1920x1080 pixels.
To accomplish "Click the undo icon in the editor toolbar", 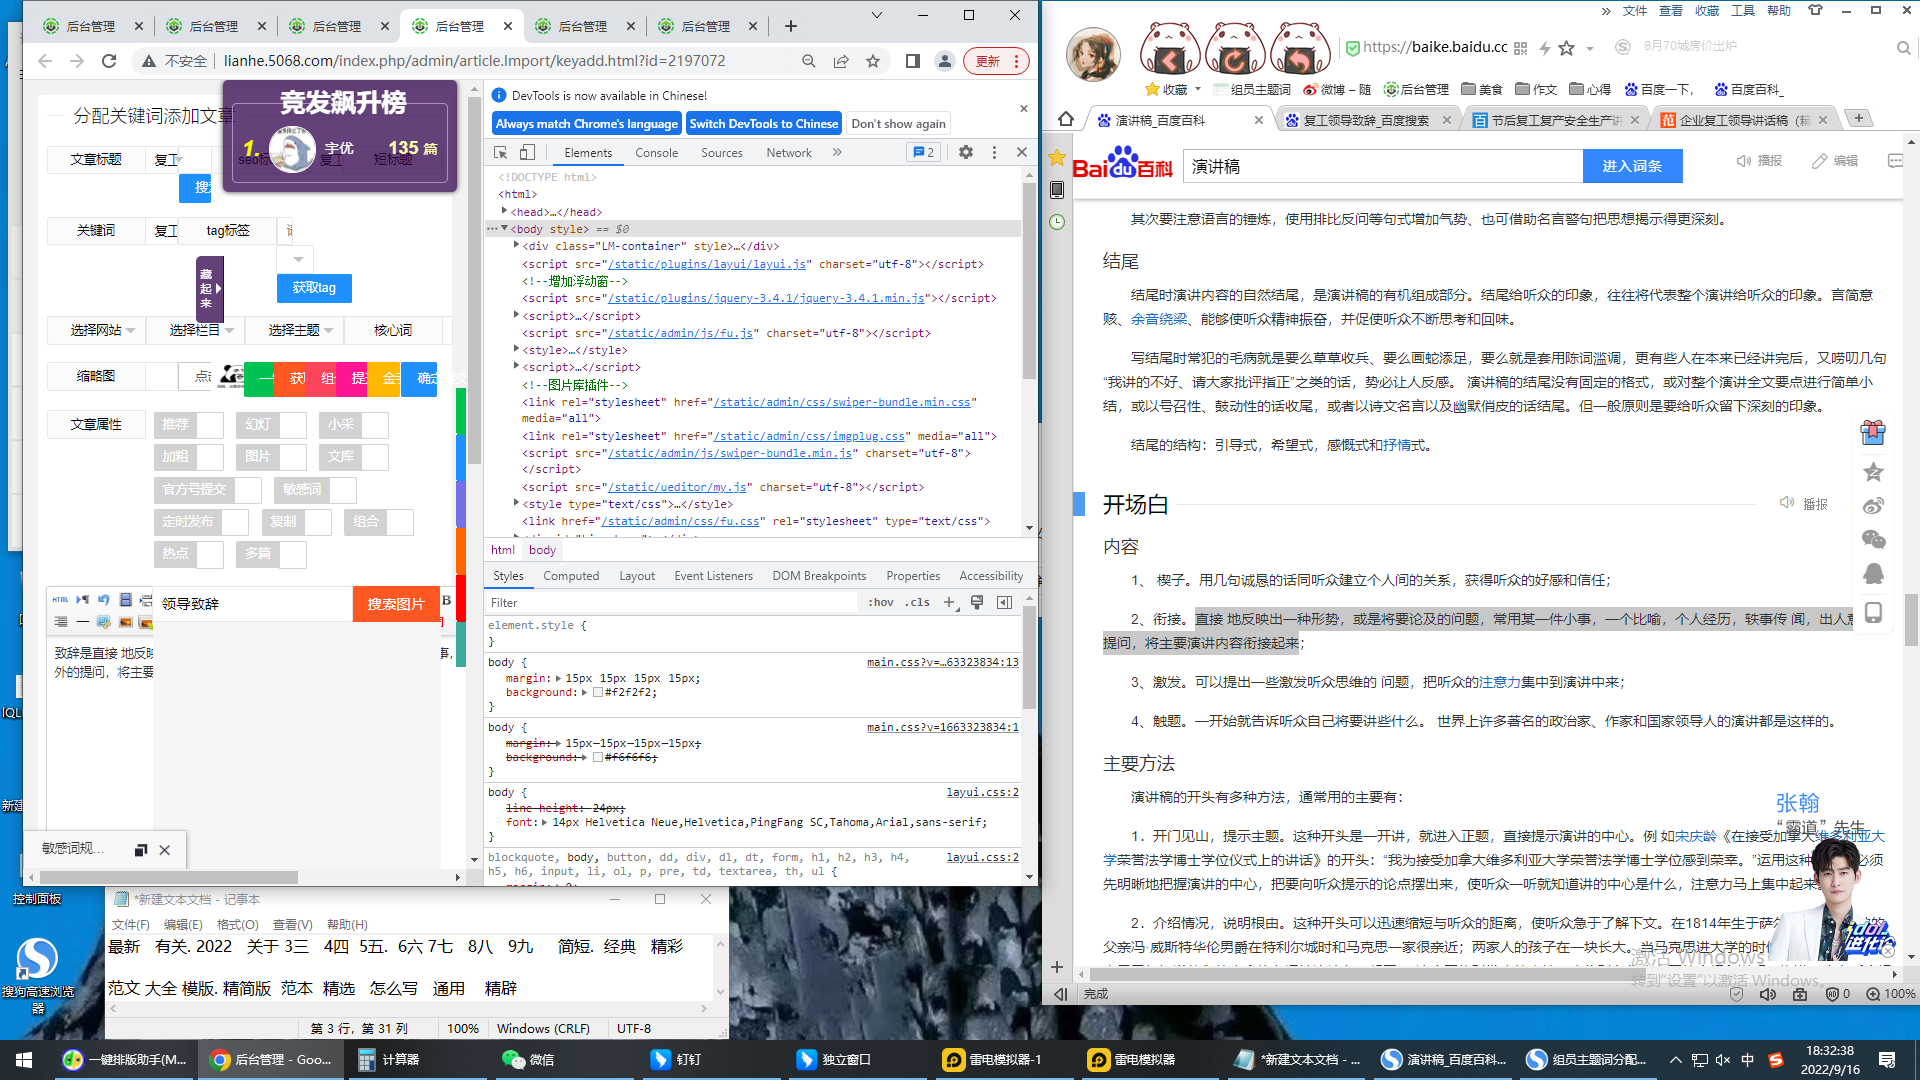I will pos(104,600).
